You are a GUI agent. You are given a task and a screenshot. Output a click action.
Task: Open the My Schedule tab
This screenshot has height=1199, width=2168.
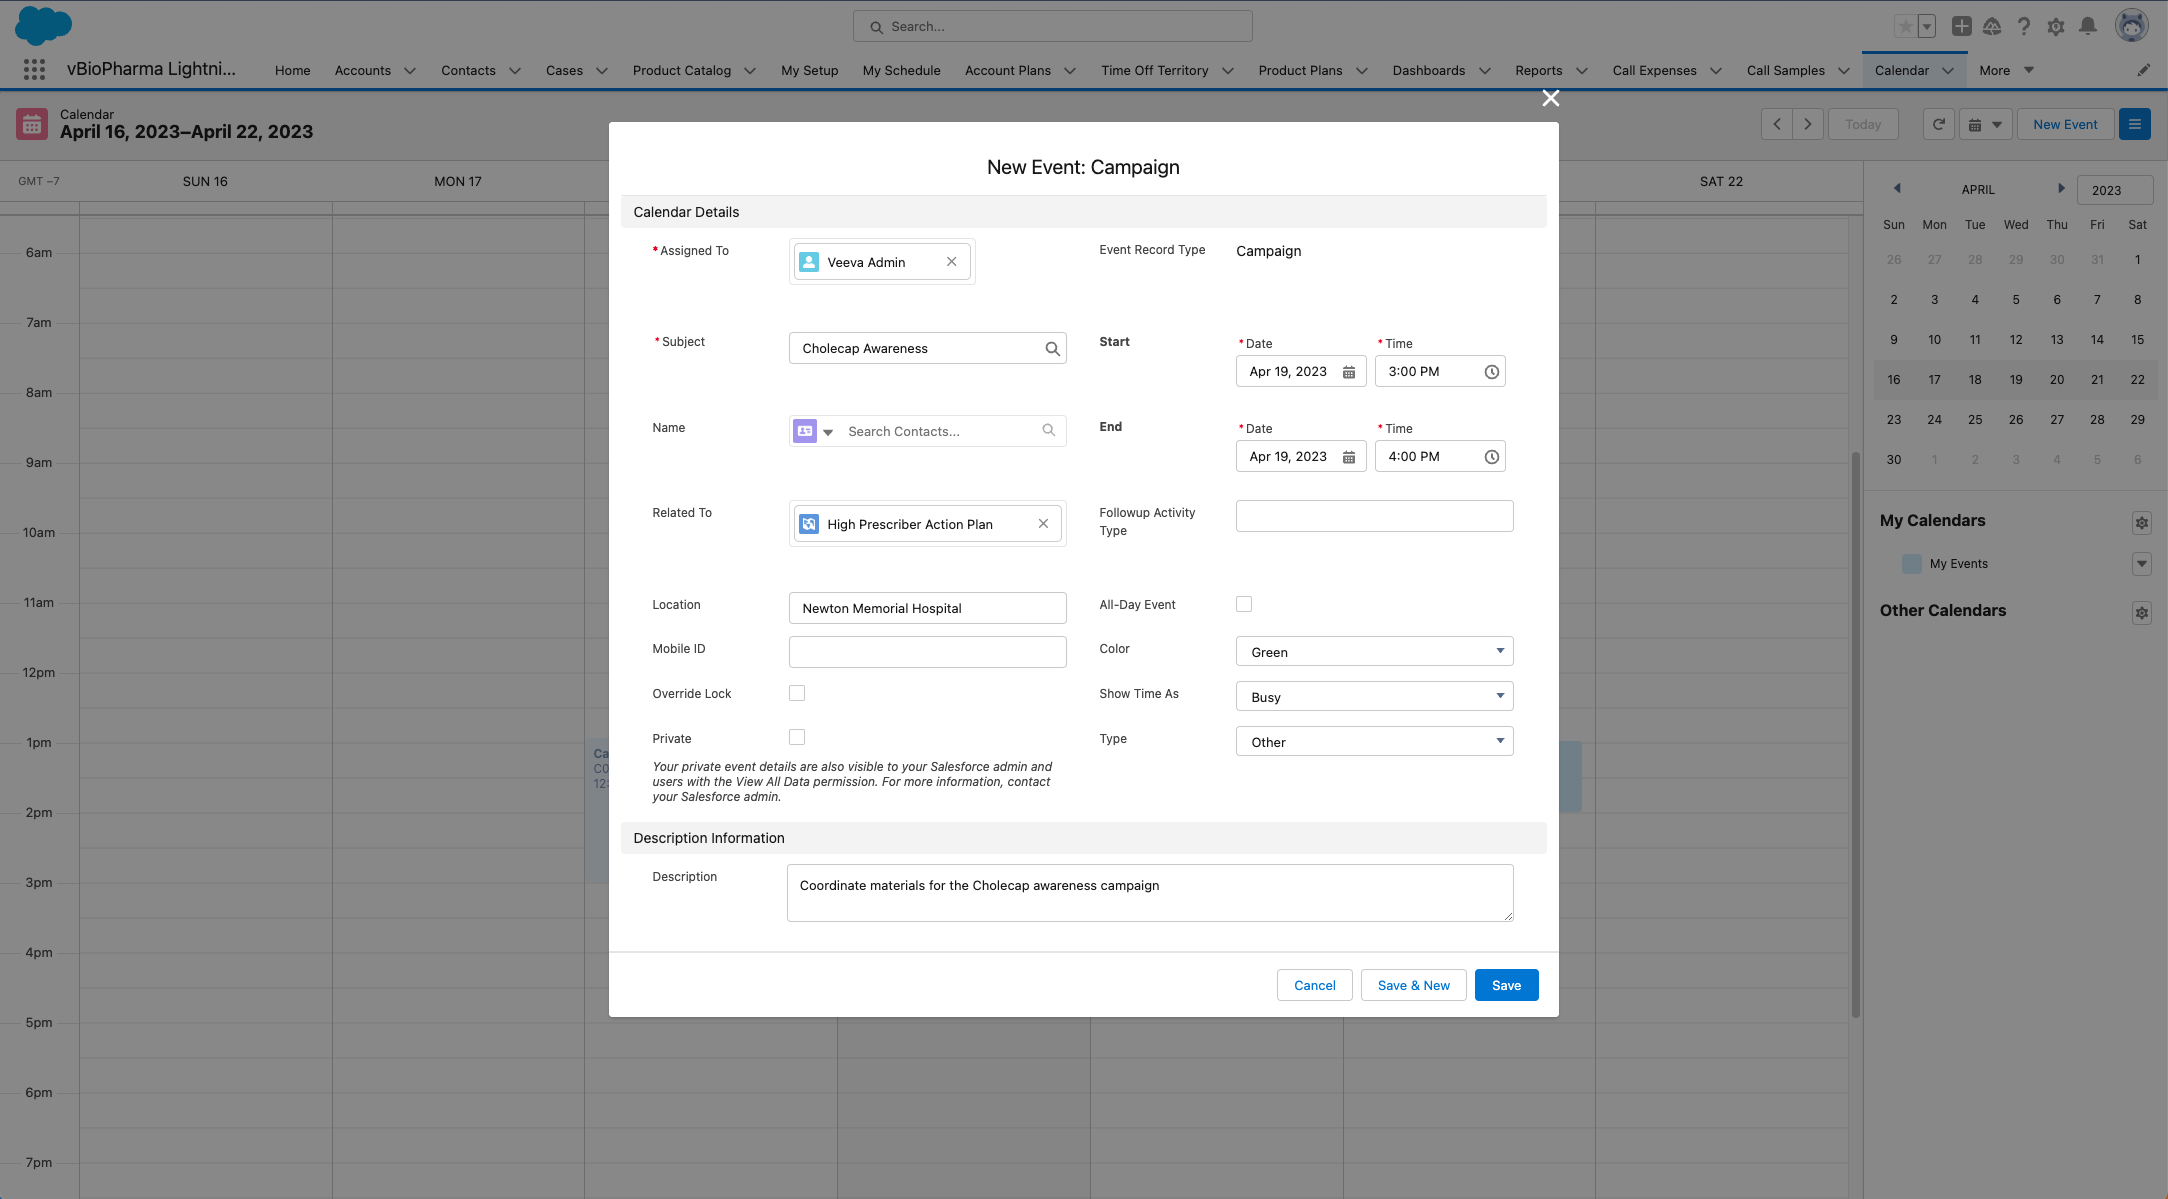coord(901,70)
